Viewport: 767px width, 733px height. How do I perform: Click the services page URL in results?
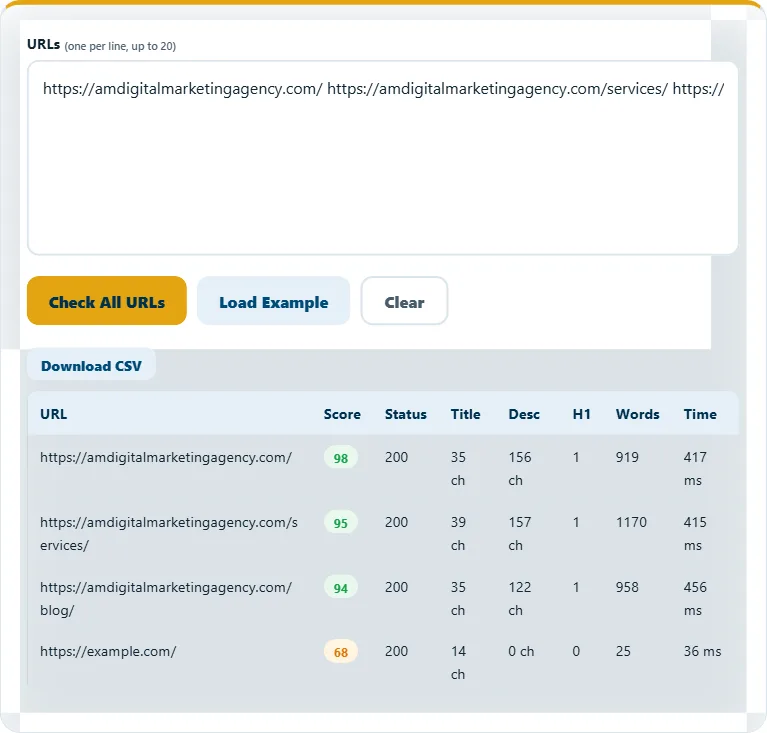169,533
